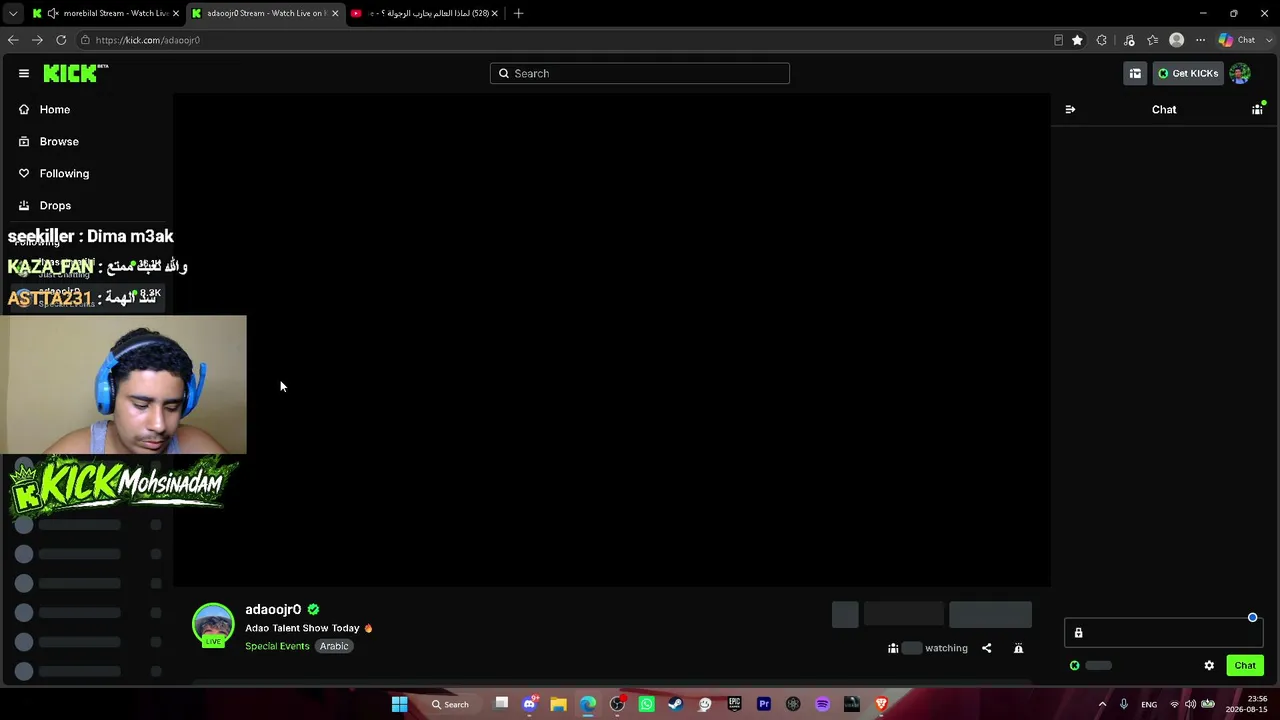Screen dimensions: 1280x720
Task: Open Browse in the Kick sidebar
Action: pos(59,141)
